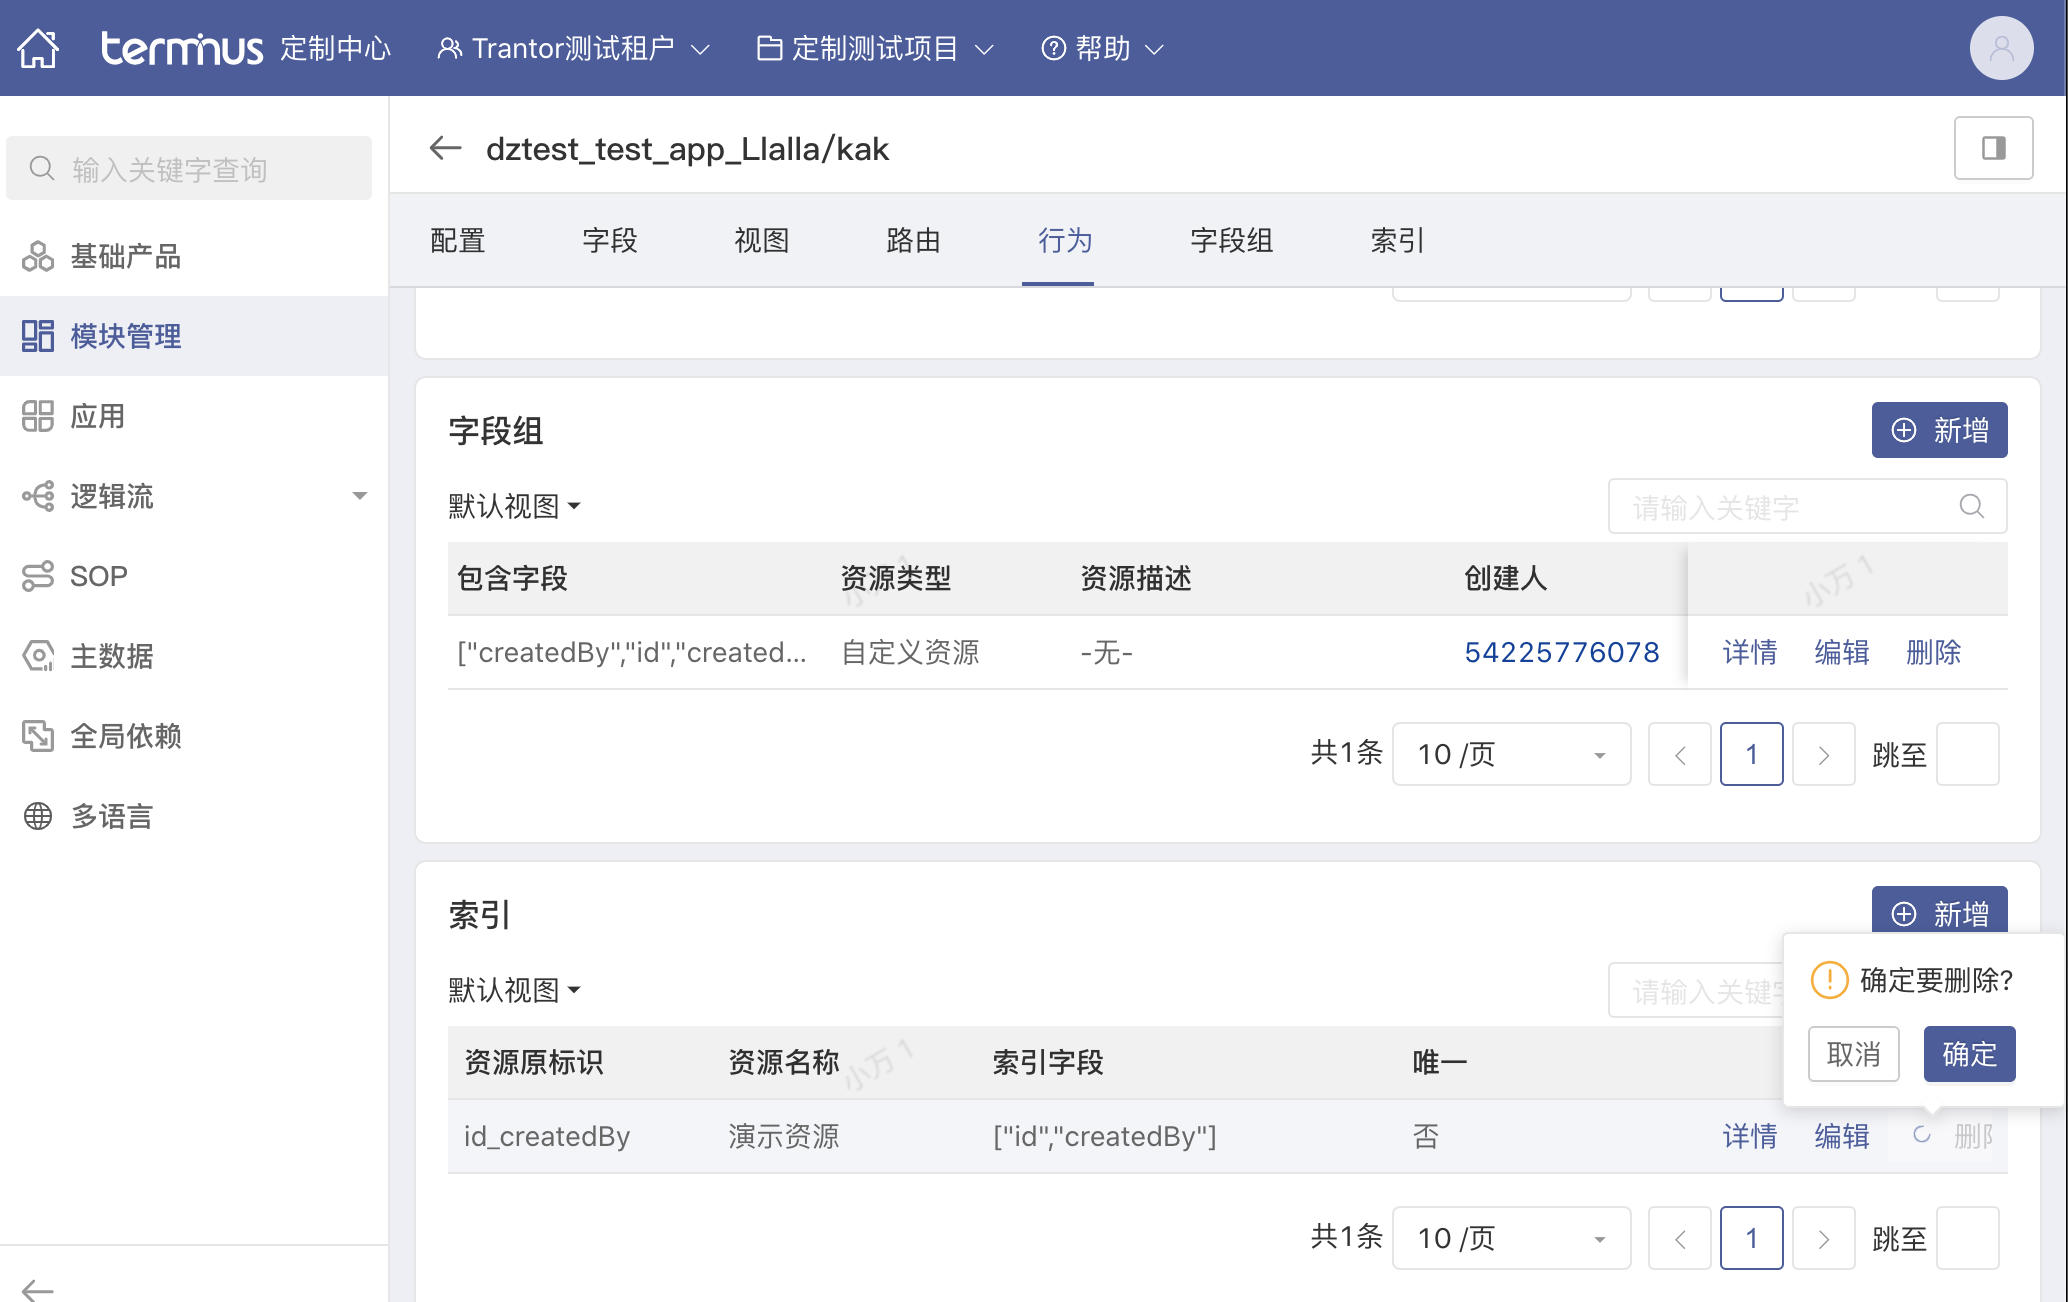Expand the 逻辑流 submenu arrow
This screenshot has height=1302, width=2068.
pos(360,496)
